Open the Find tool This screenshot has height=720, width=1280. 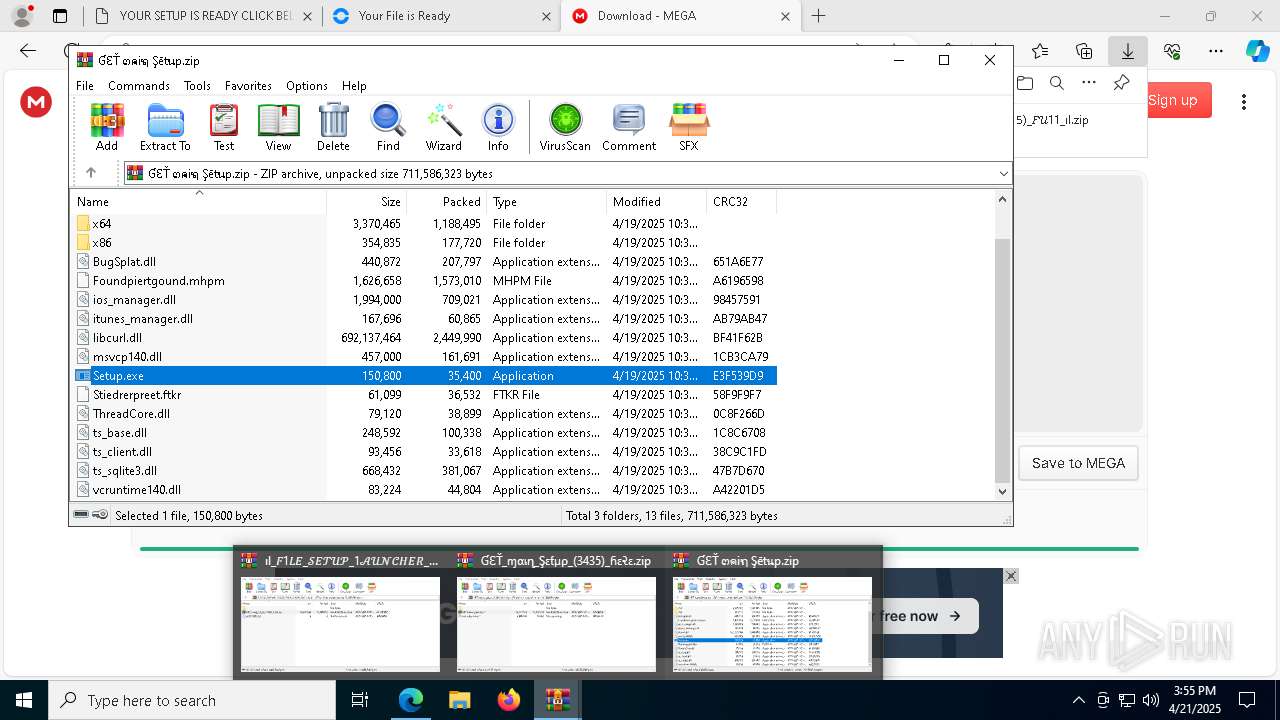tap(388, 127)
